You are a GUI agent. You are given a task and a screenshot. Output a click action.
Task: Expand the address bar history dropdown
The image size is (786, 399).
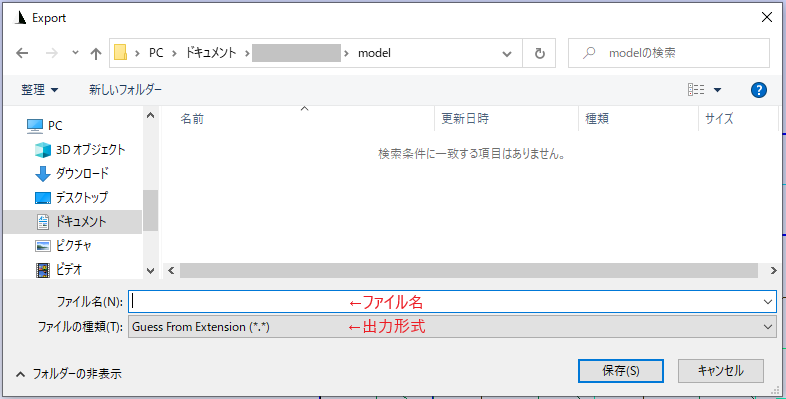coord(507,53)
